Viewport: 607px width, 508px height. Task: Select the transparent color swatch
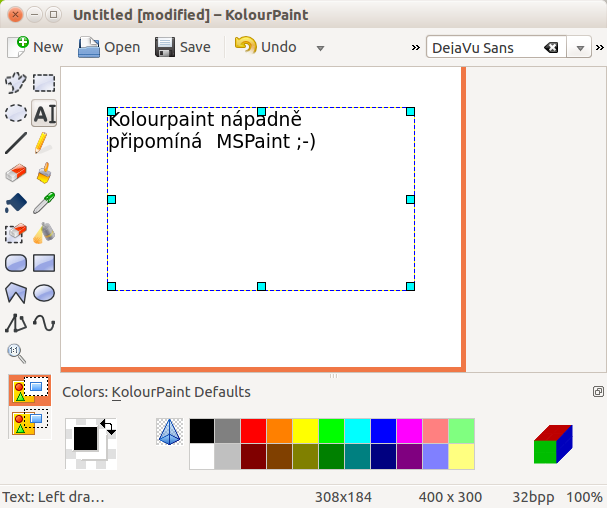point(170,432)
